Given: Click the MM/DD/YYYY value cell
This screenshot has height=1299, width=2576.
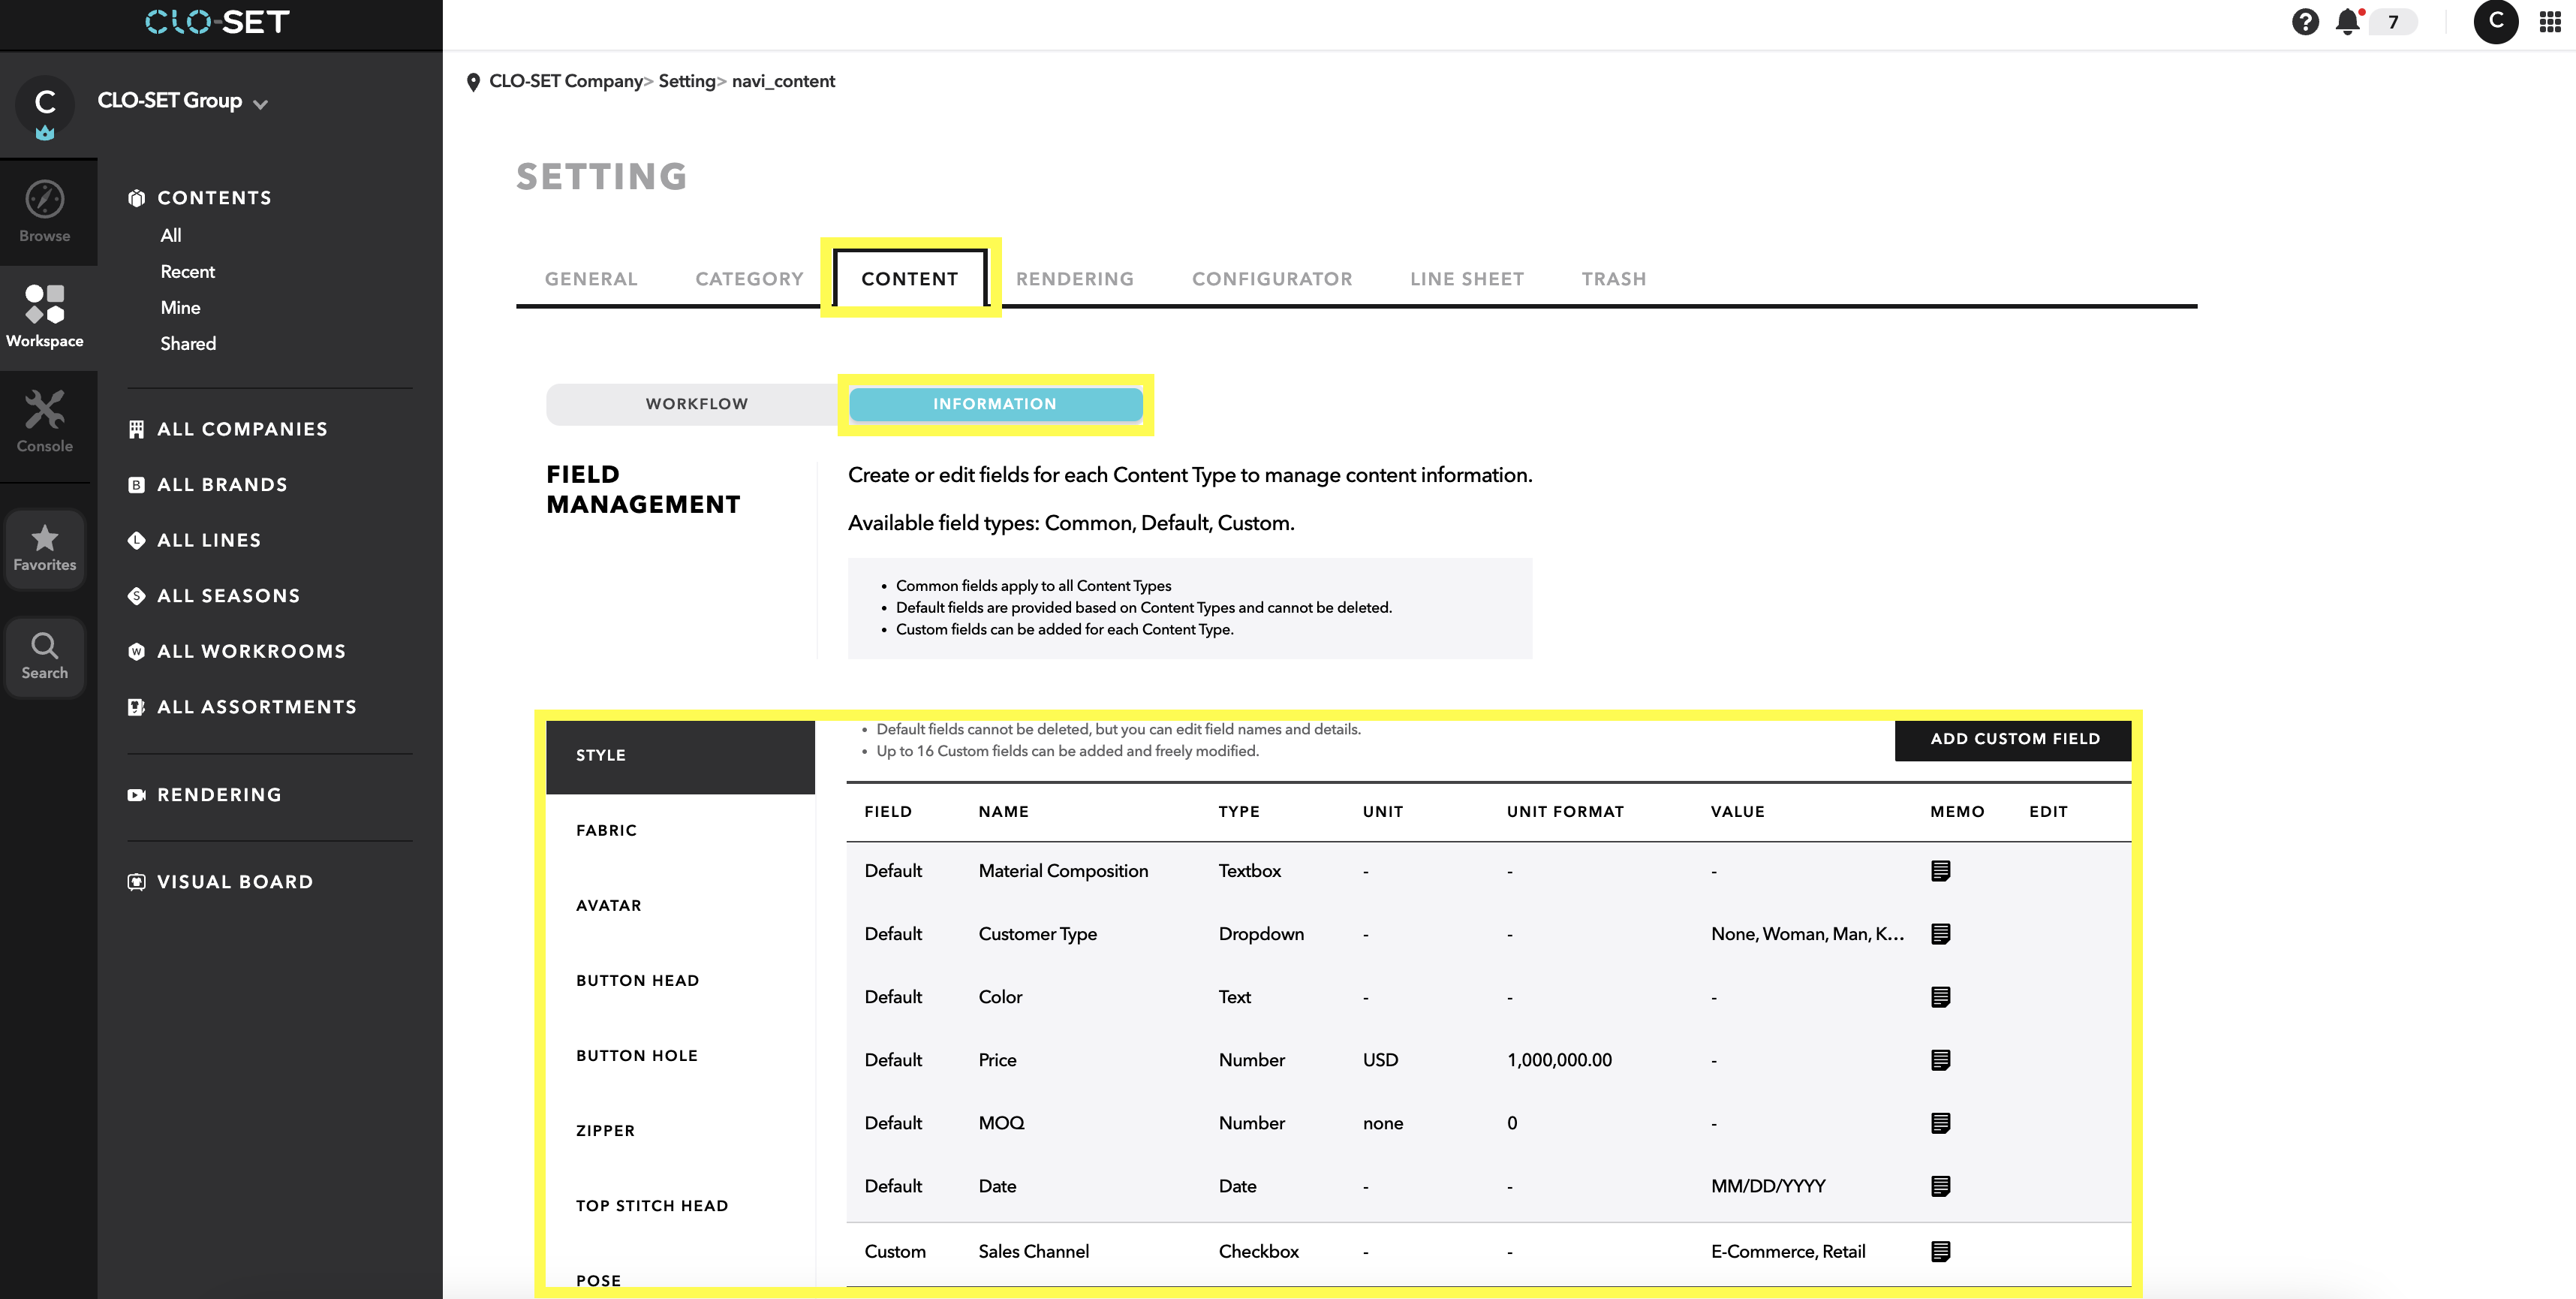Looking at the screenshot, I should click(1767, 1186).
